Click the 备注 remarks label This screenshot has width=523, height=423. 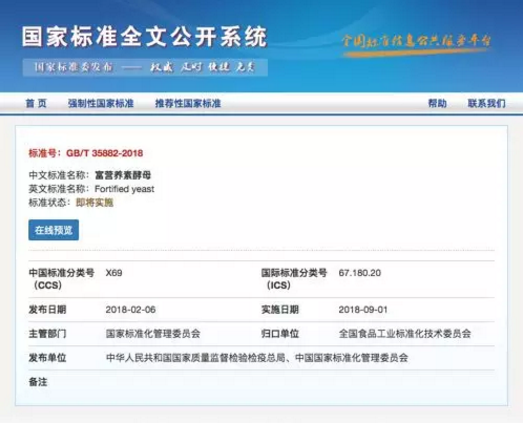pyautogui.click(x=38, y=382)
